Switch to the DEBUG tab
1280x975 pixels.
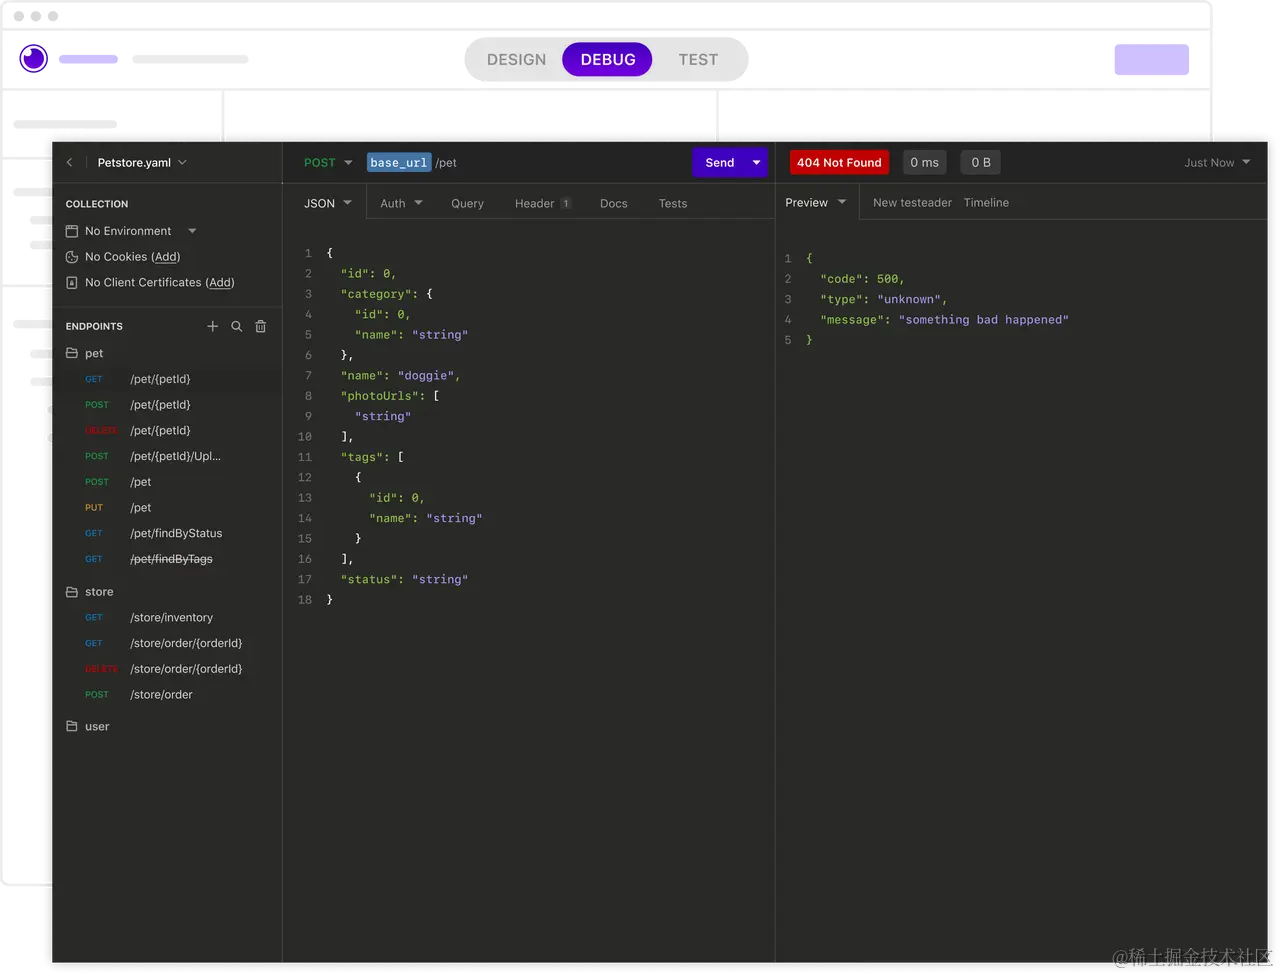coord(608,60)
